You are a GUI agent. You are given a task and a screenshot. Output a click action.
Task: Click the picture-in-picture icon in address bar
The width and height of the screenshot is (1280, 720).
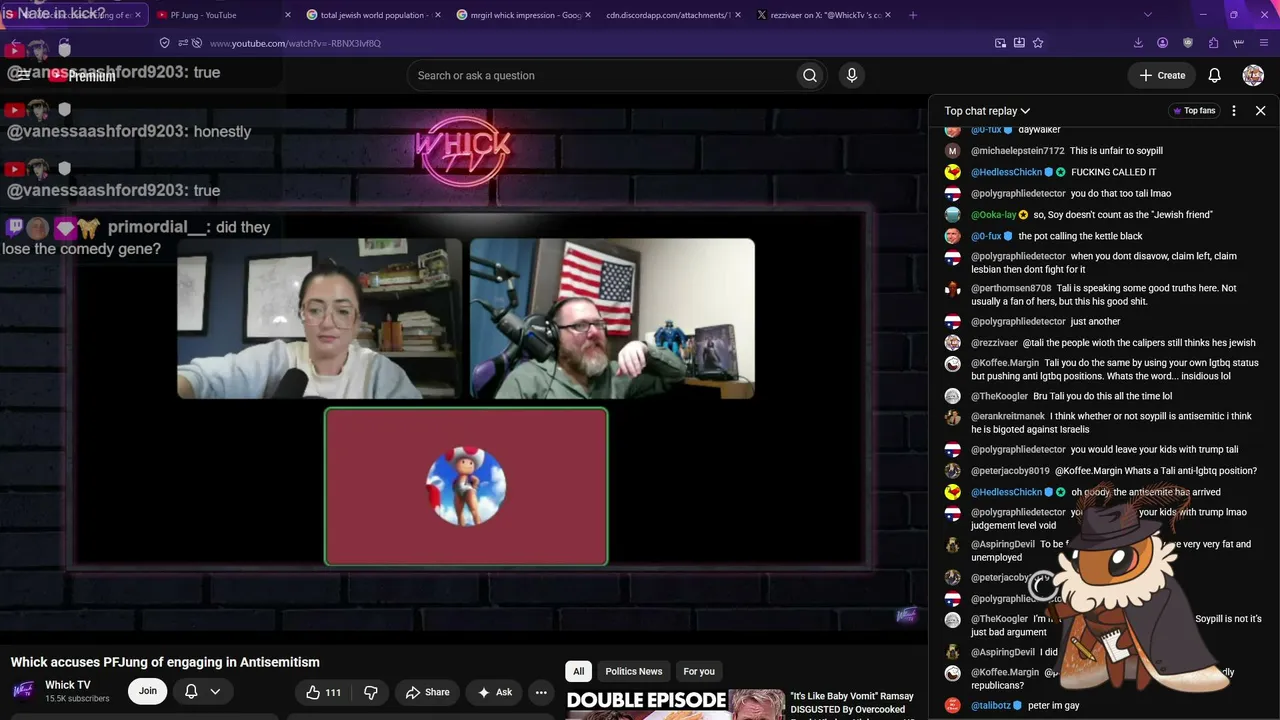[1000, 43]
